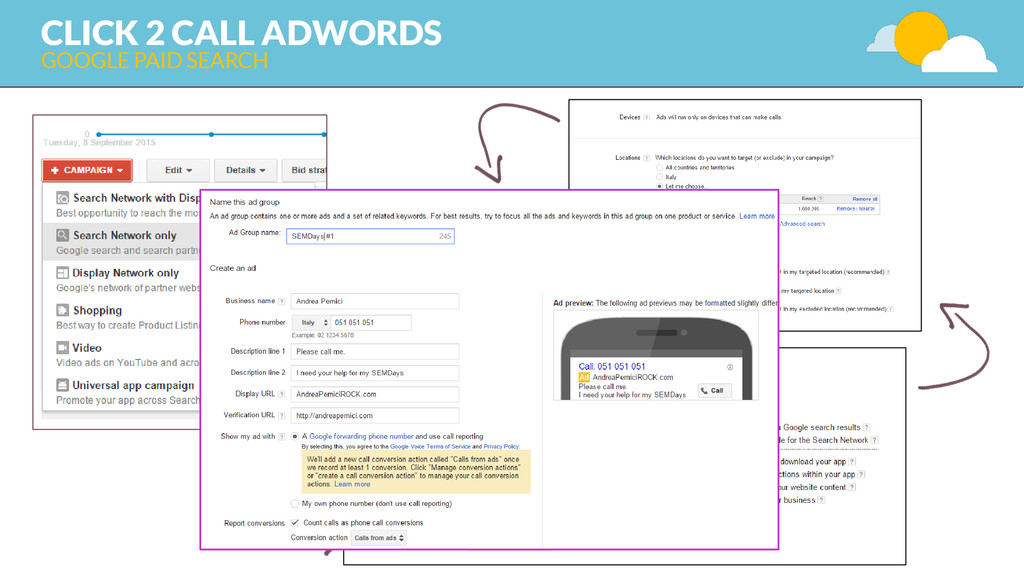Open the Google forwarding phone number link
Viewport: 1024px width, 576px height.
[361, 436]
